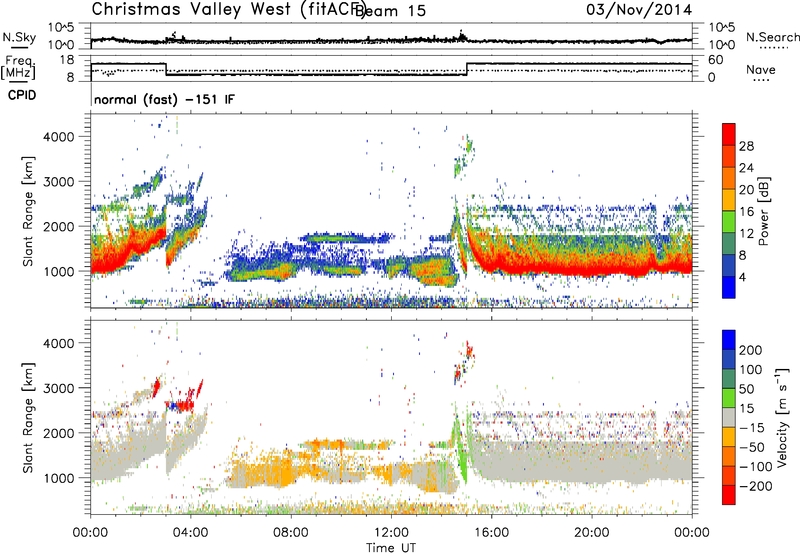The width and height of the screenshot is (800, 554).
Task: Click the date '03/Nov/2014'
Action: tap(639, 10)
